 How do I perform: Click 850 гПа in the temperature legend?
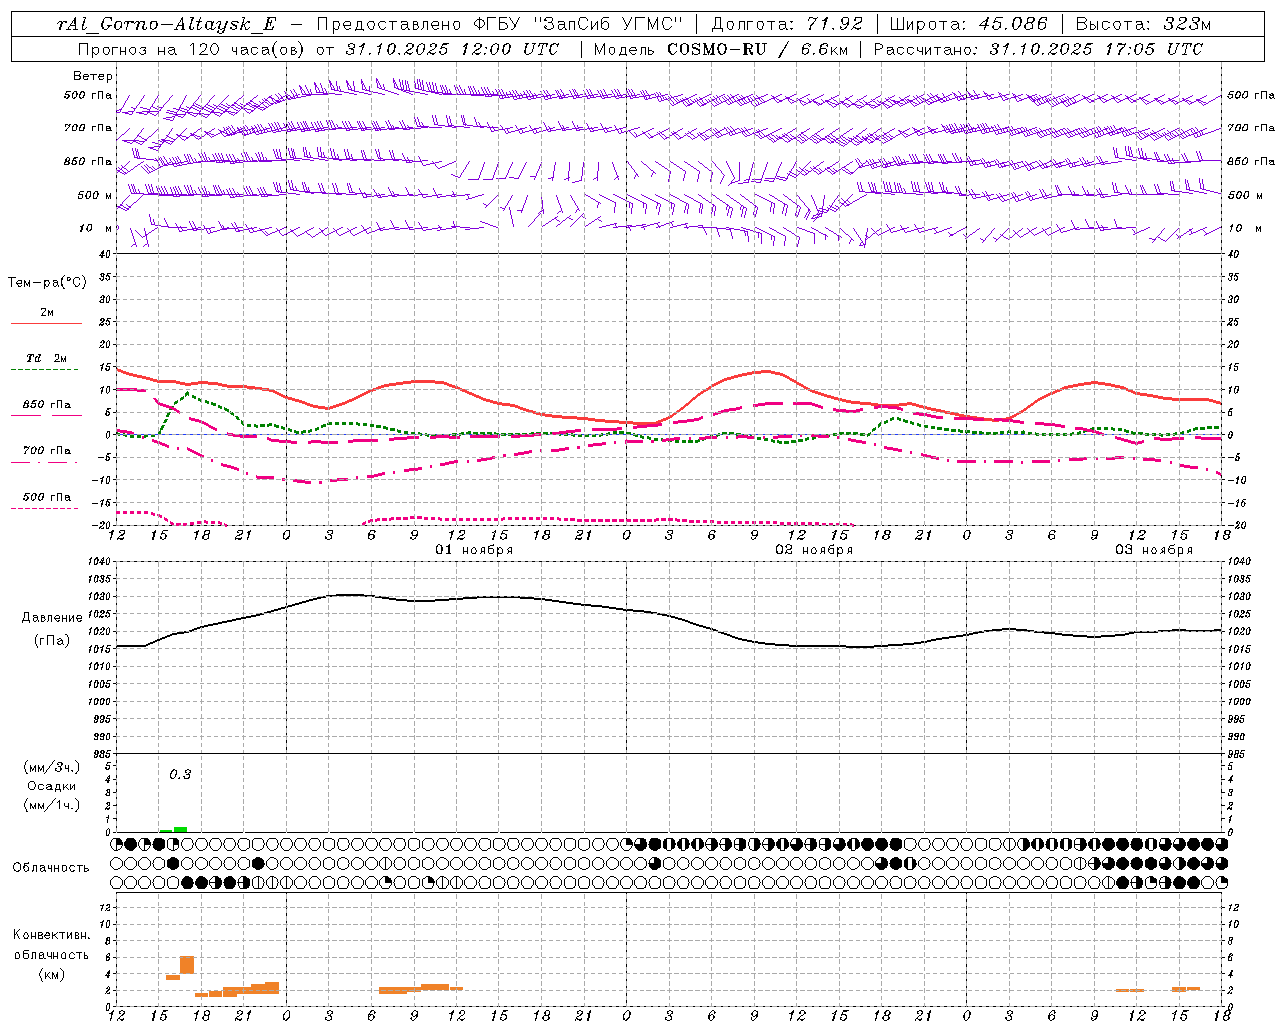click(47, 405)
